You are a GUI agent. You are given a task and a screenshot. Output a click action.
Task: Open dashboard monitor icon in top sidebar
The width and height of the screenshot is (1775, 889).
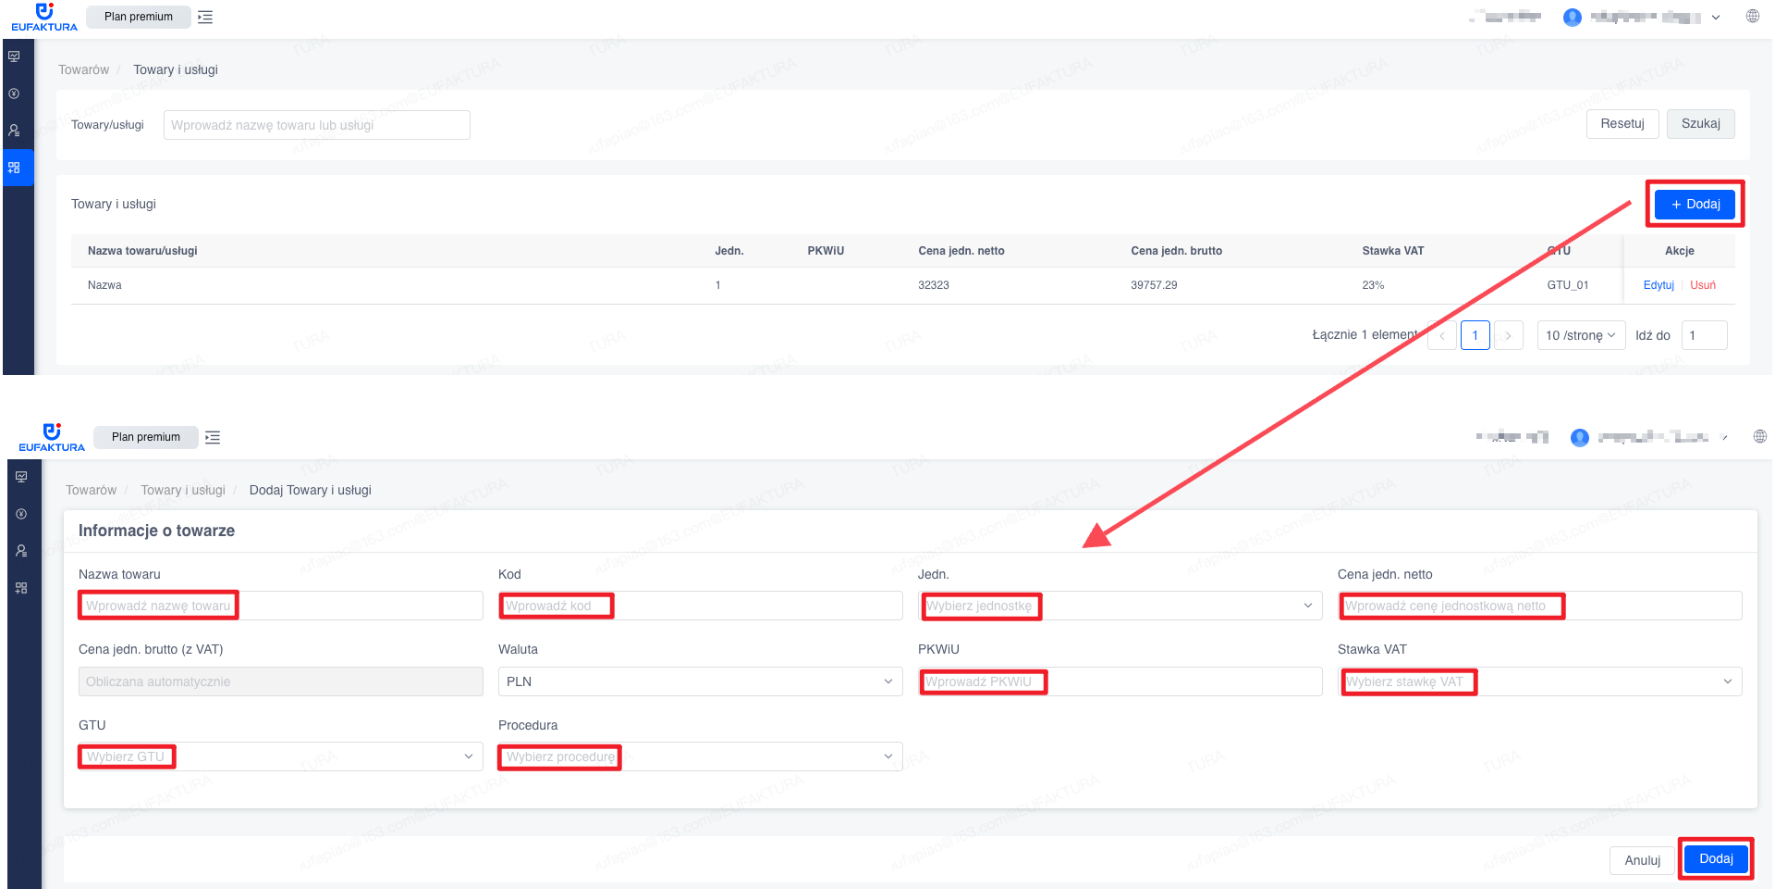click(x=14, y=56)
